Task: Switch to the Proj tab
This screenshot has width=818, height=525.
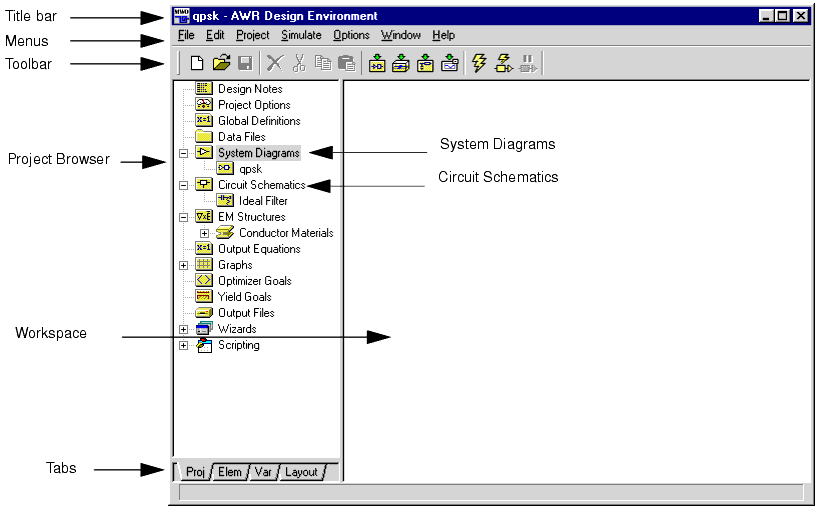Action: pos(195,472)
